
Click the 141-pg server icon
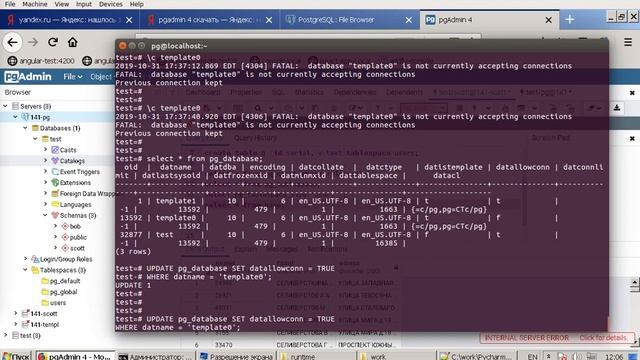point(25,117)
